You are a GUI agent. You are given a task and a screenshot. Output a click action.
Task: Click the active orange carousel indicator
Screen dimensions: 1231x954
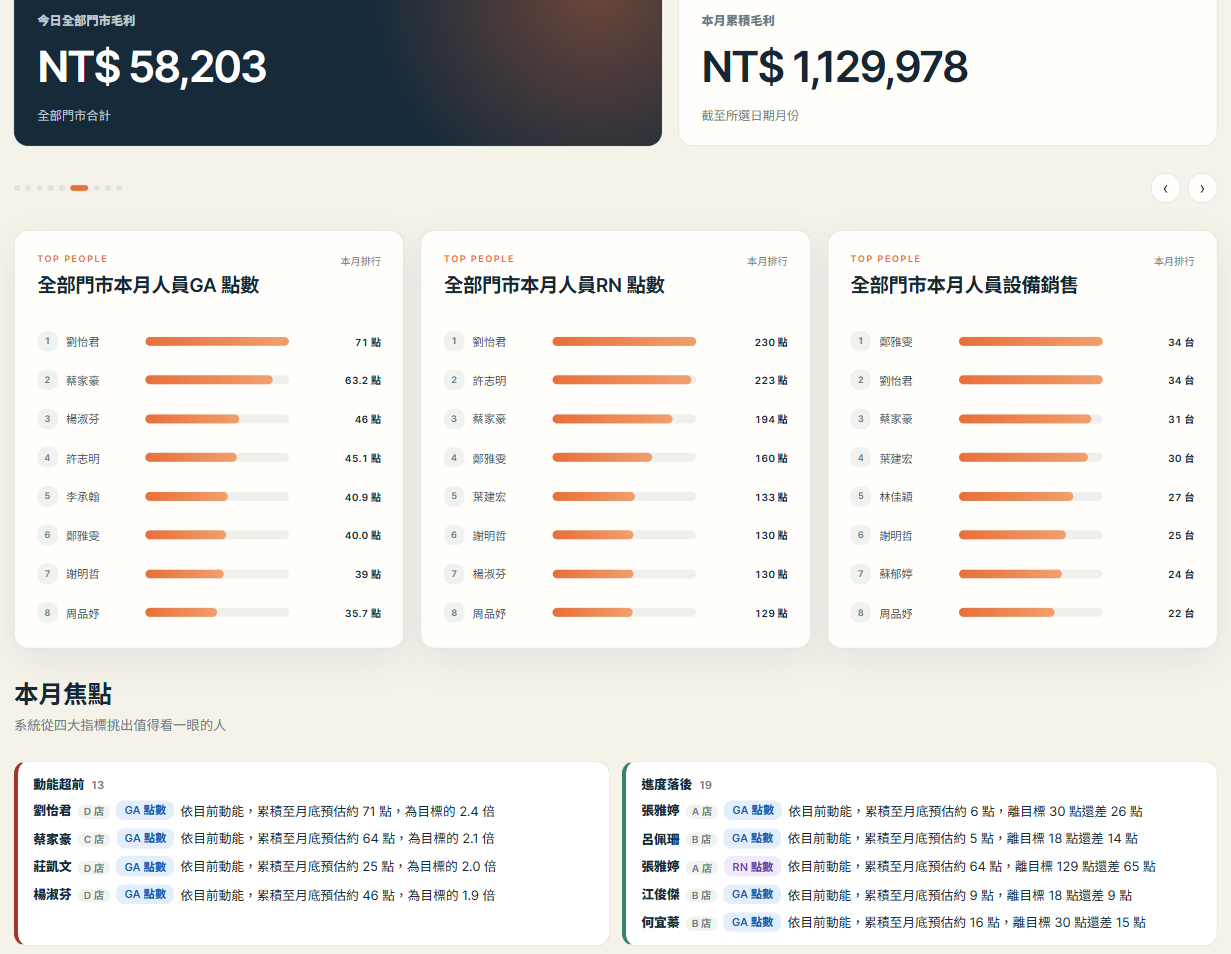point(79,188)
